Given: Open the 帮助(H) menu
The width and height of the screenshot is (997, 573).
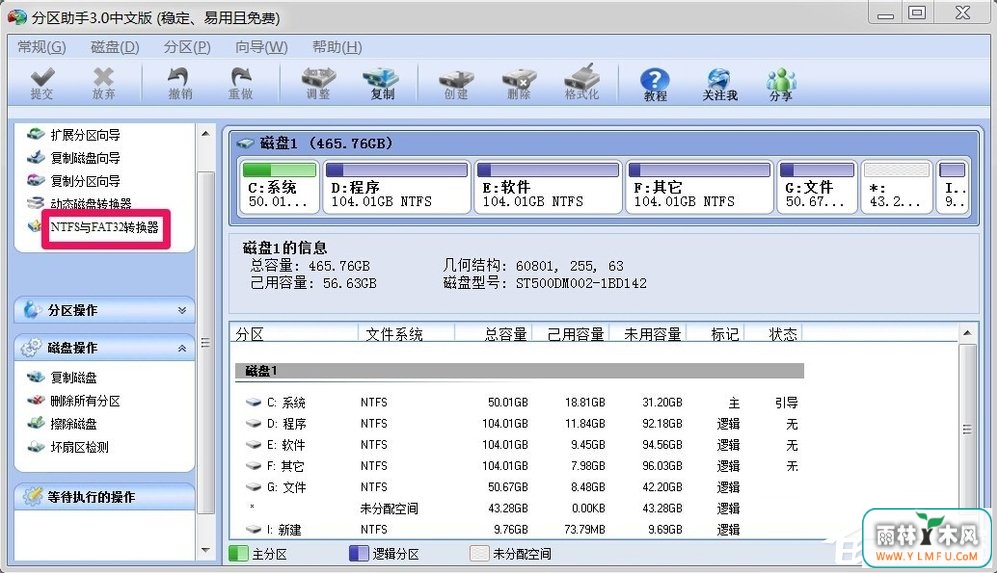Looking at the screenshot, I should point(337,47).
